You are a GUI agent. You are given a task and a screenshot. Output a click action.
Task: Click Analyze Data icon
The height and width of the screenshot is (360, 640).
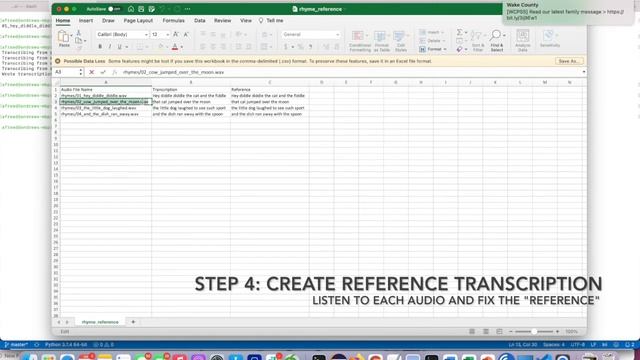click(x=523, y=41)
